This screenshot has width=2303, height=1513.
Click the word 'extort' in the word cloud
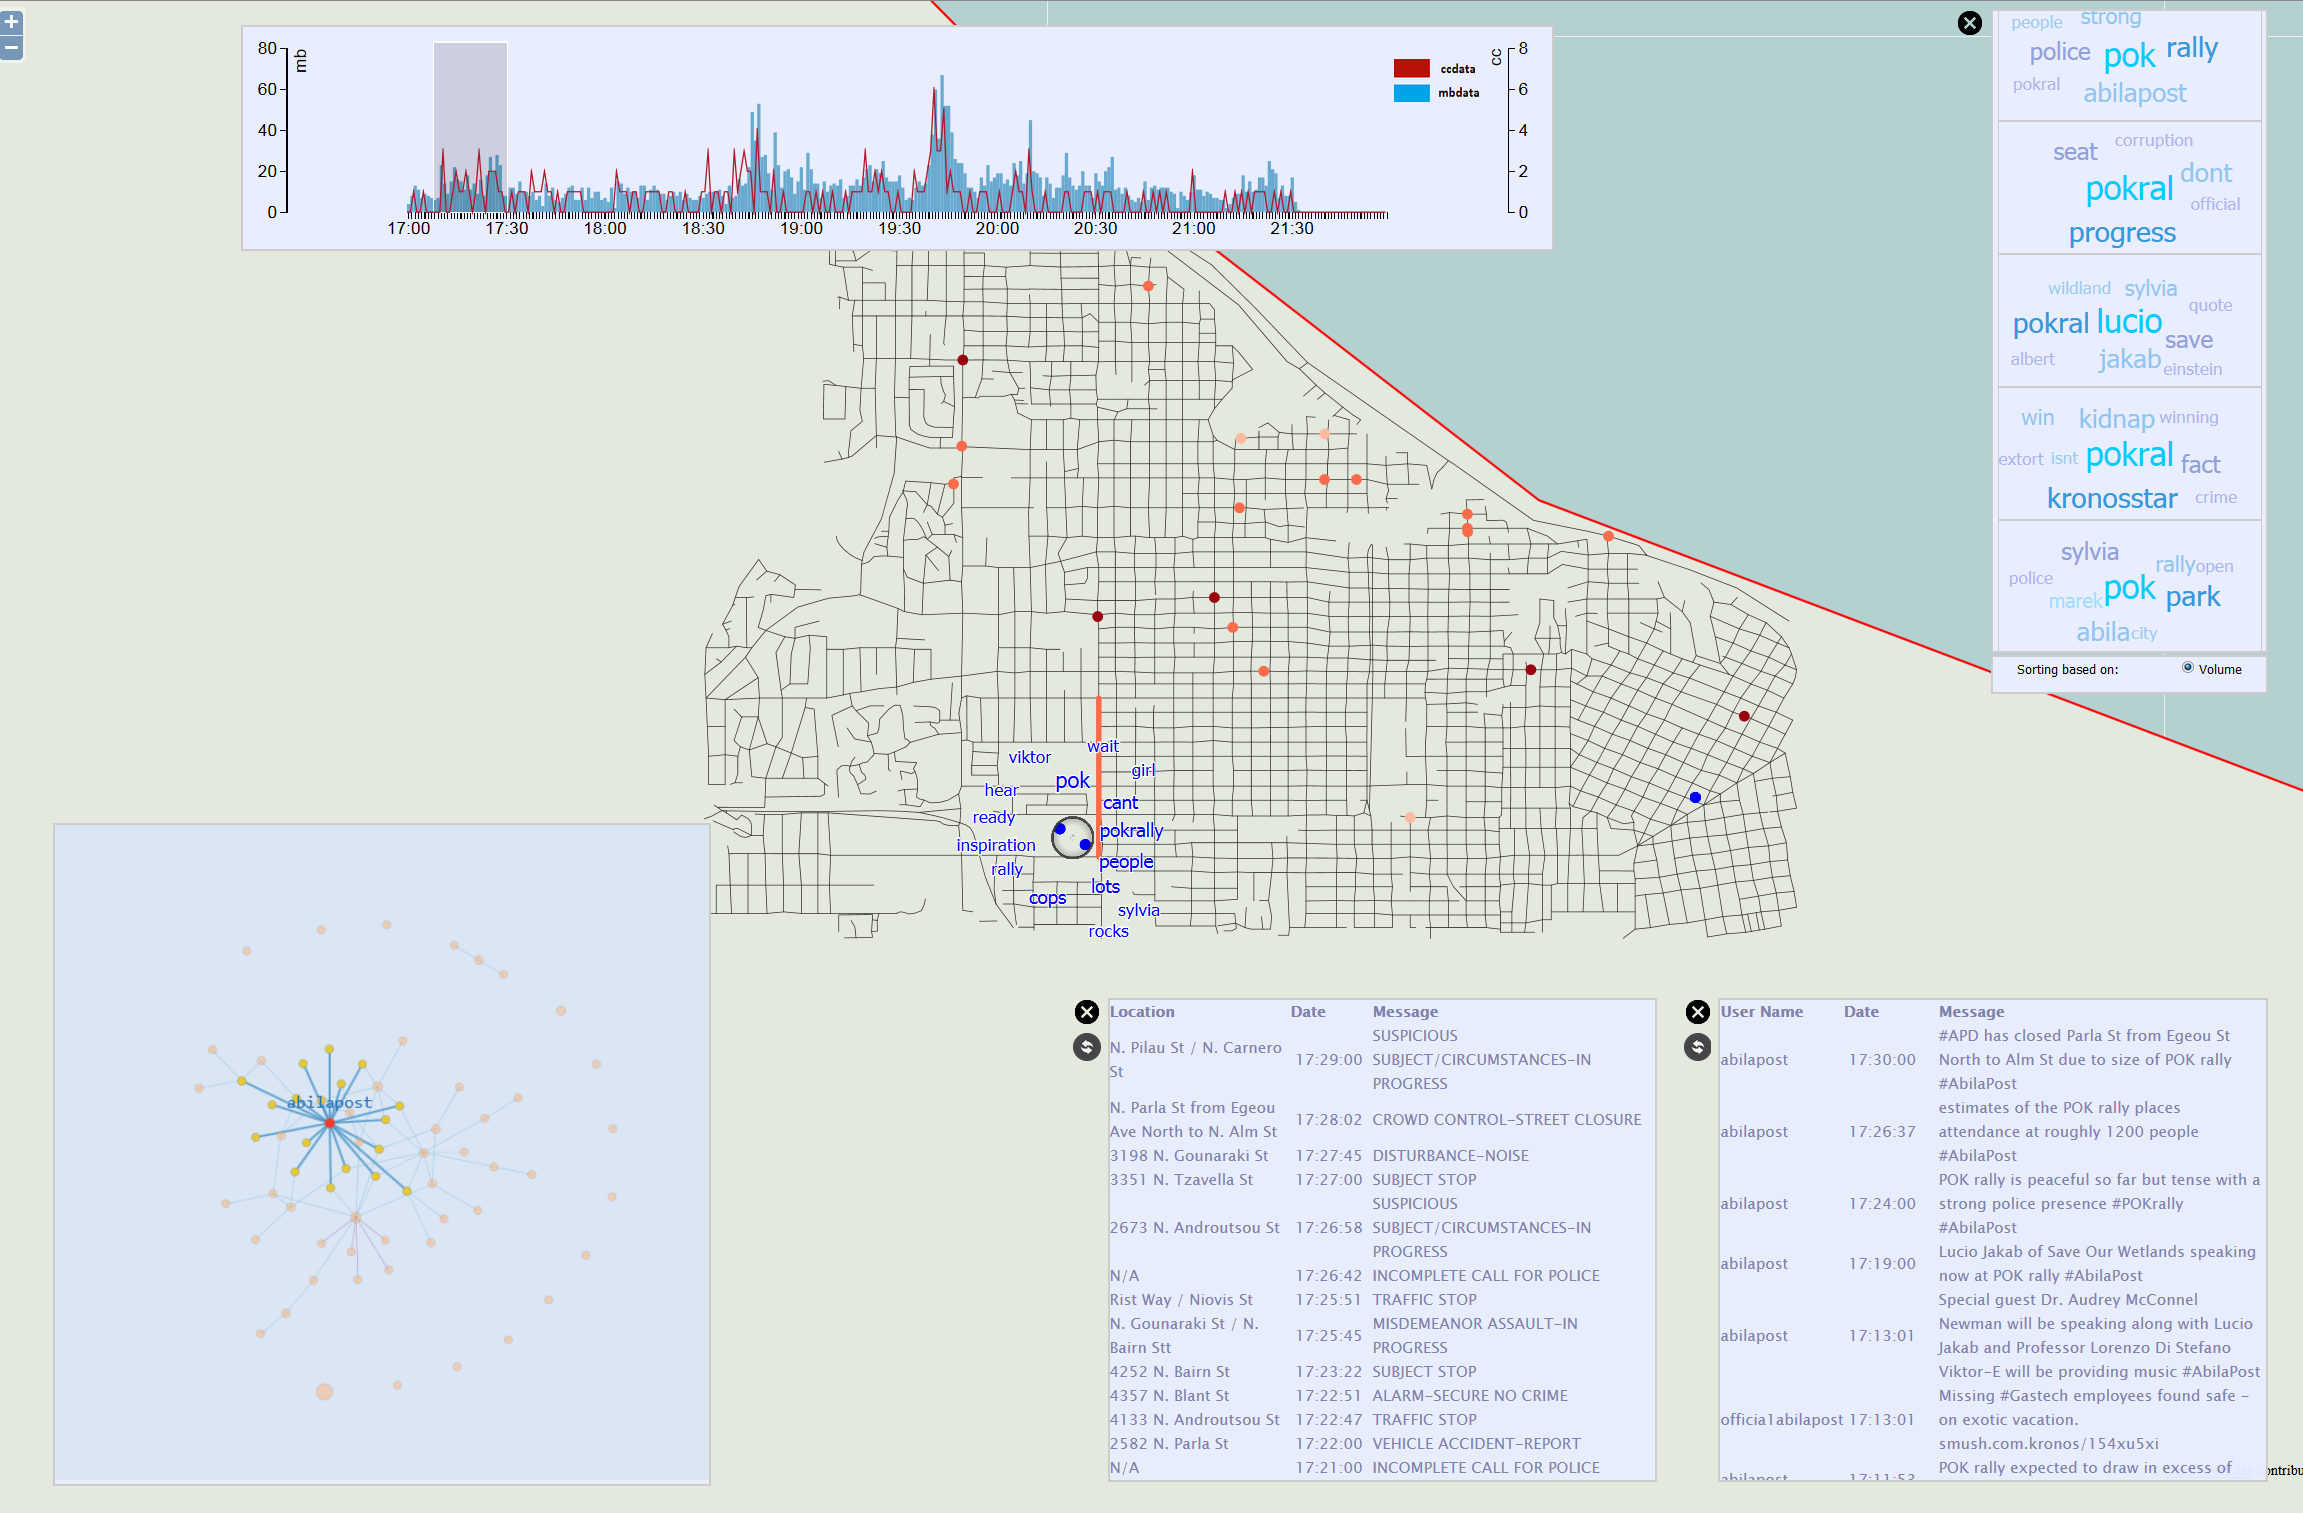click(x=2020, y=459)
